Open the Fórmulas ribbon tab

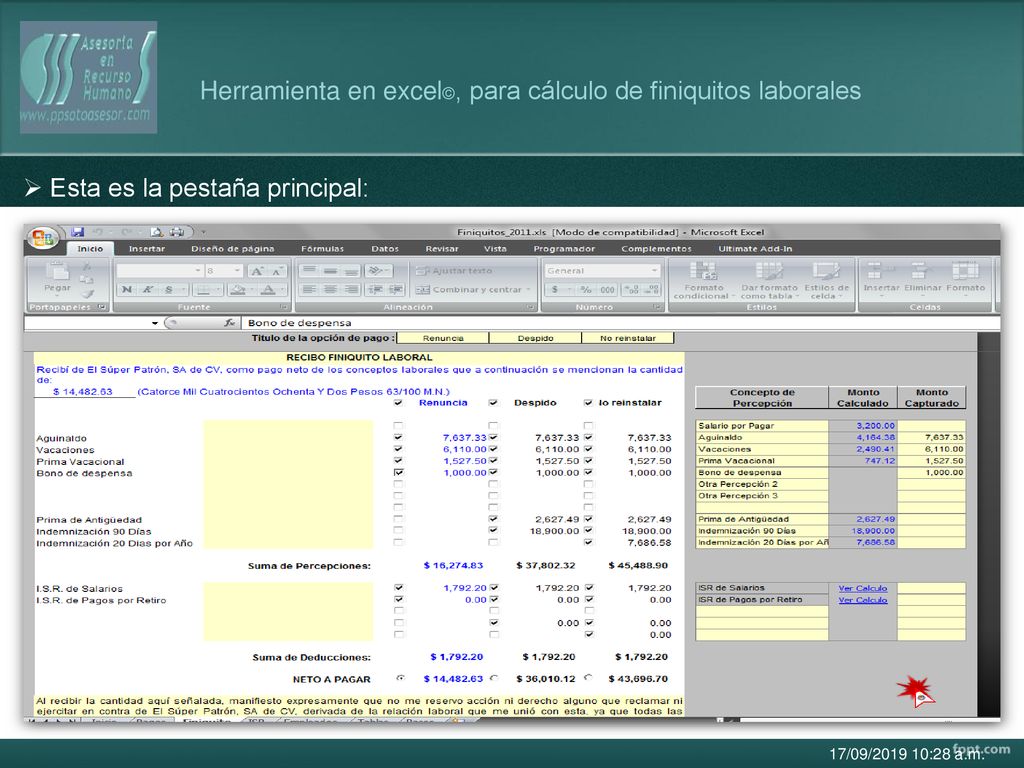(x=323, y=249)
